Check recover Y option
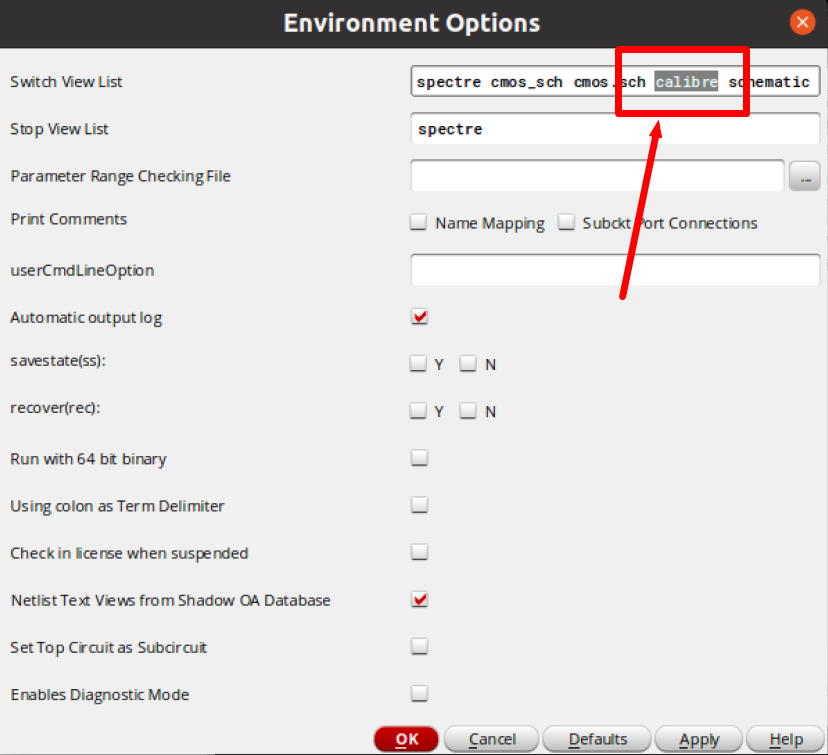 pos(418,410)
